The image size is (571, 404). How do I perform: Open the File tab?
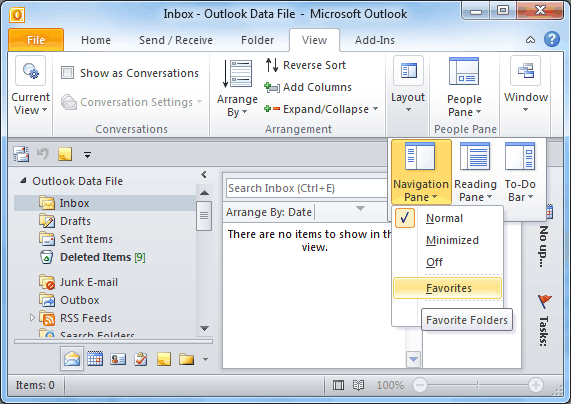point(36,40)
